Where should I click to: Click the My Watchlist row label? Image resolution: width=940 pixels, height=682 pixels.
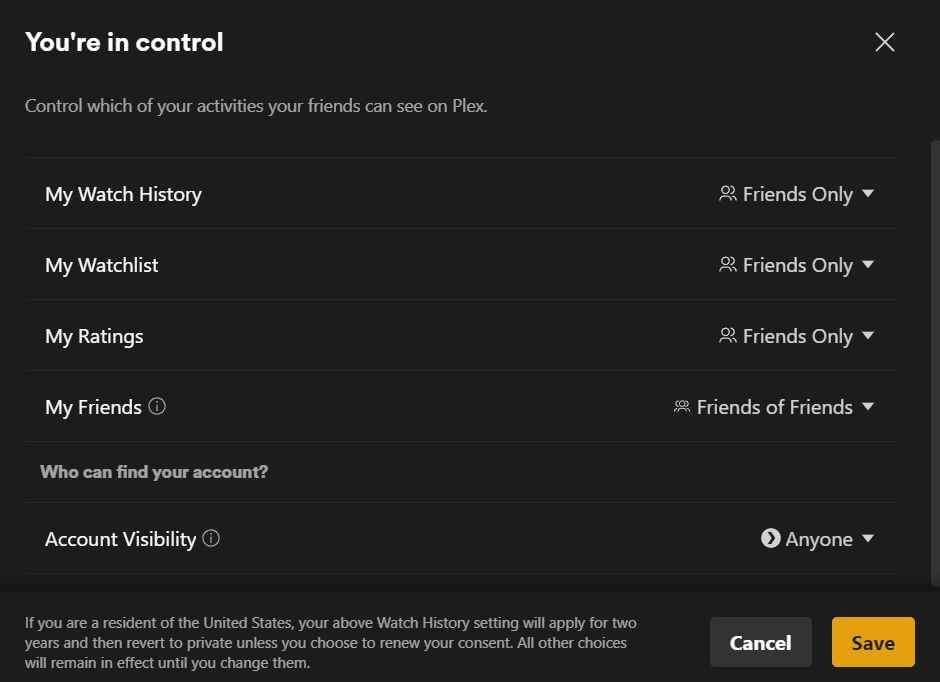(x=102, y=265)
